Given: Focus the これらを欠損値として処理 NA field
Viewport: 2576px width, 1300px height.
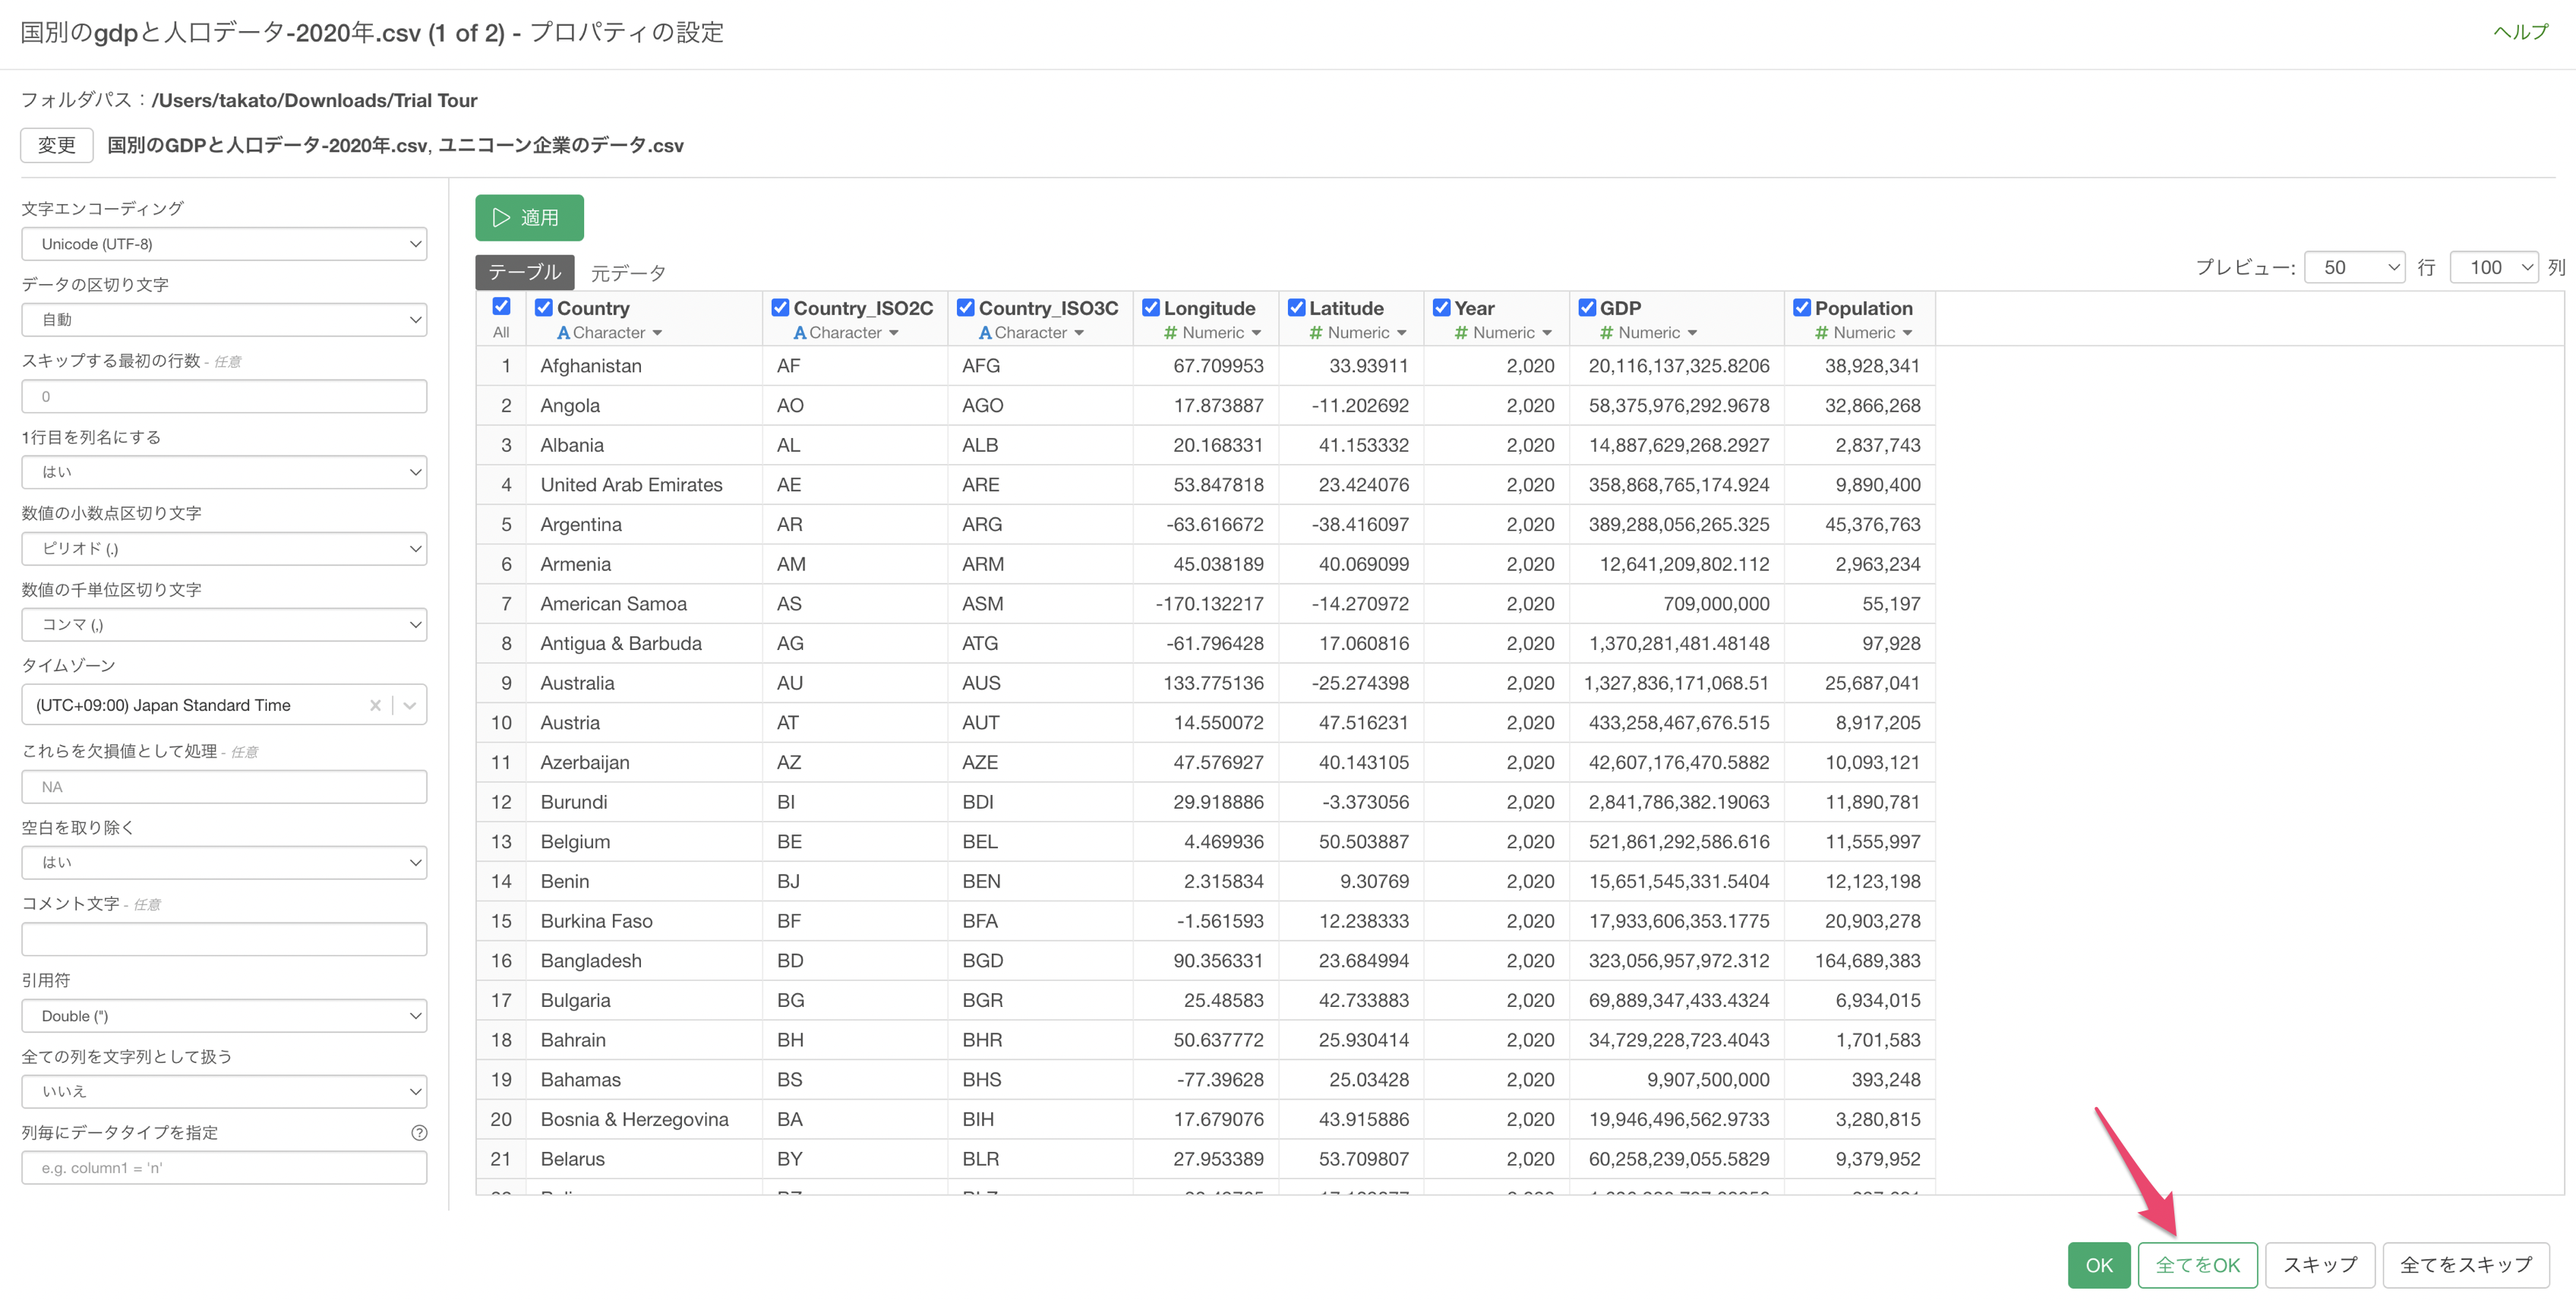Looking at the screenshot, I should (x=224, y=787).
